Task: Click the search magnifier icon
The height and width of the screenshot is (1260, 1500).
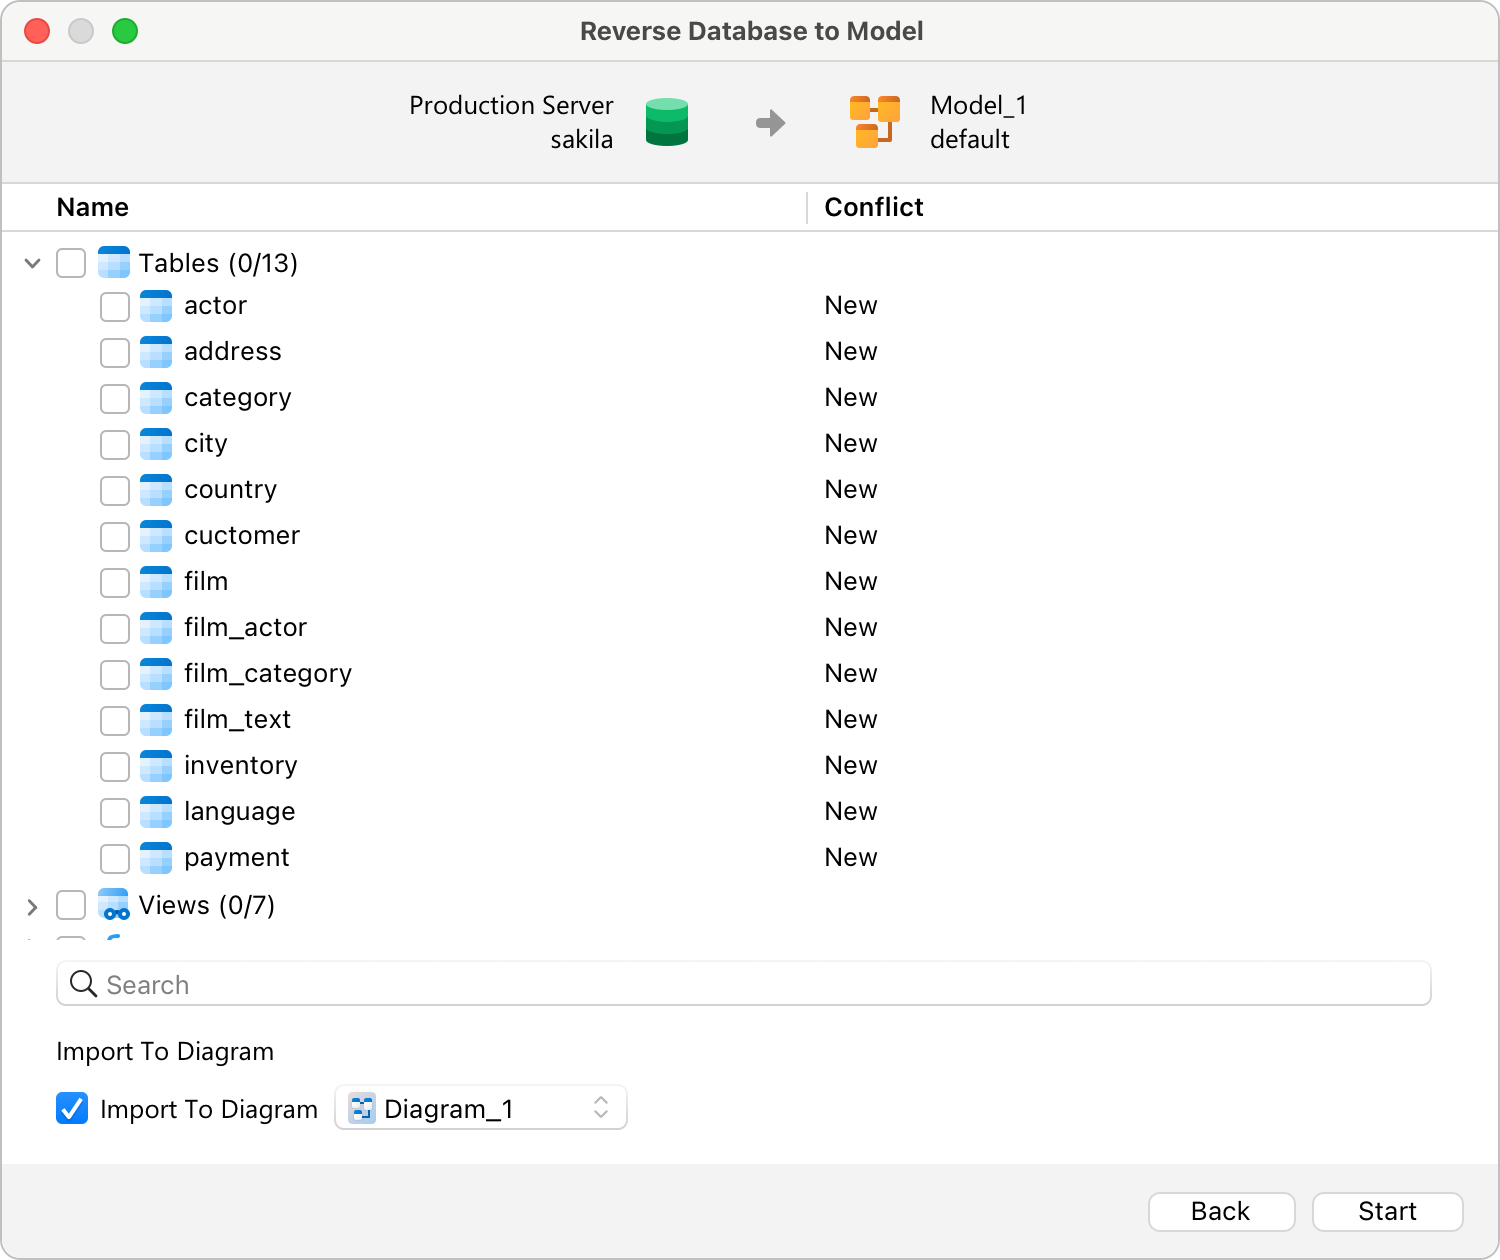Action: pos(83,984)
